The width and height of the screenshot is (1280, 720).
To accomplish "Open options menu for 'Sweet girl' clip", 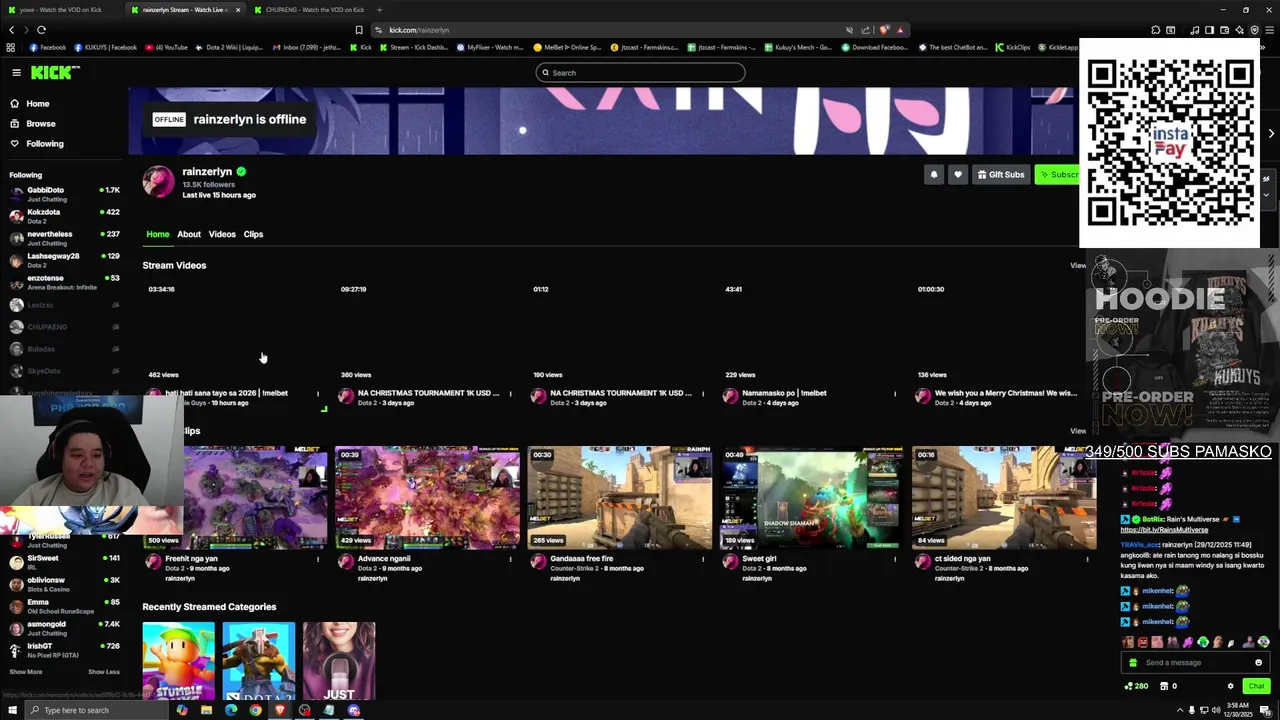I will point(895,560).
